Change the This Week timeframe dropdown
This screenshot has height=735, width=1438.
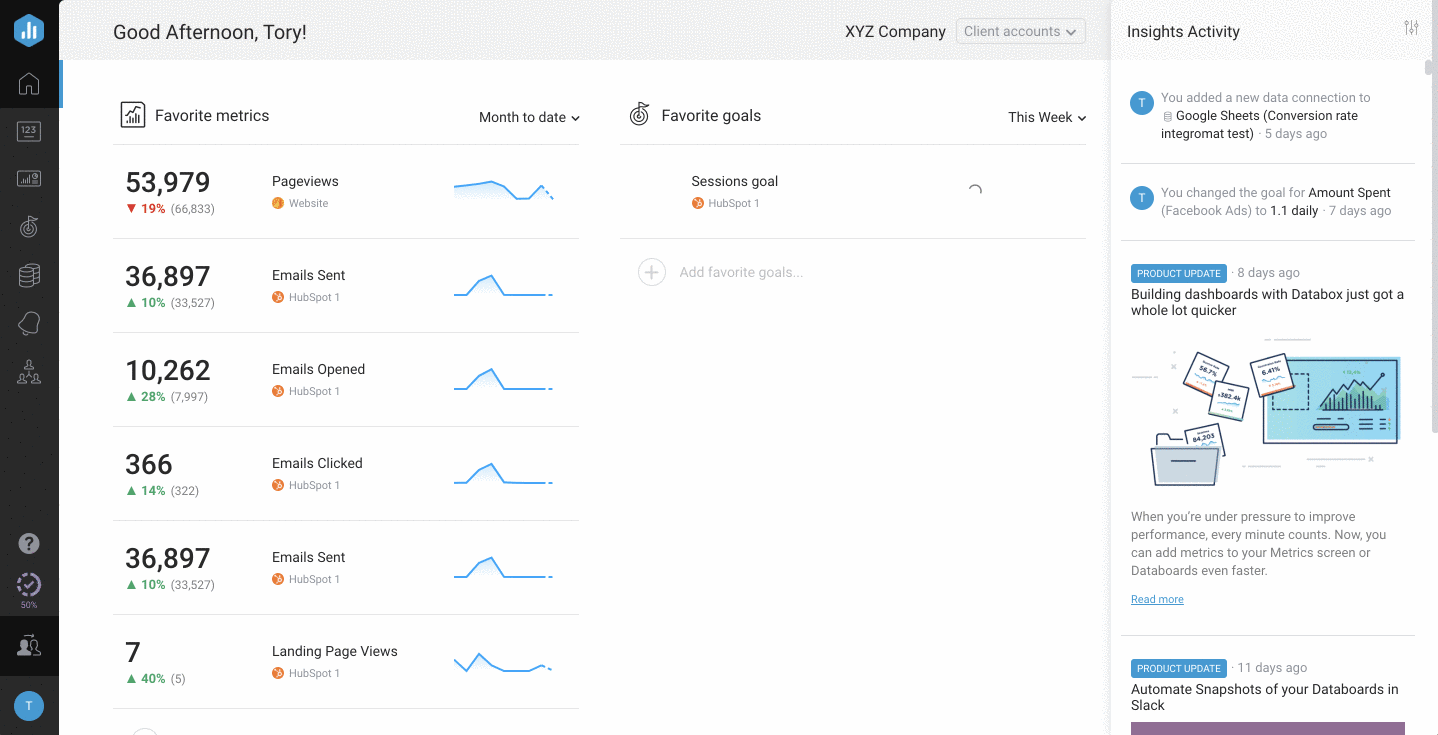tap(1046, 117)
